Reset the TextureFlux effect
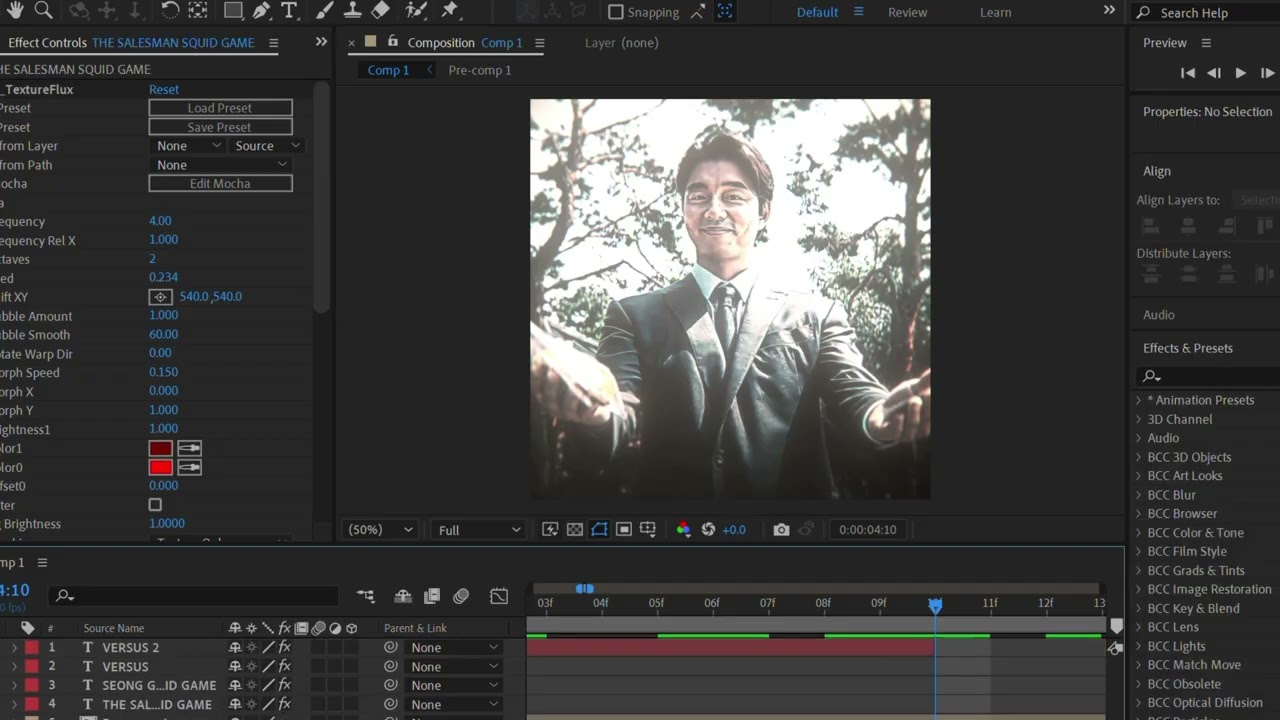 pyautogui.click(x=164, y=89)
